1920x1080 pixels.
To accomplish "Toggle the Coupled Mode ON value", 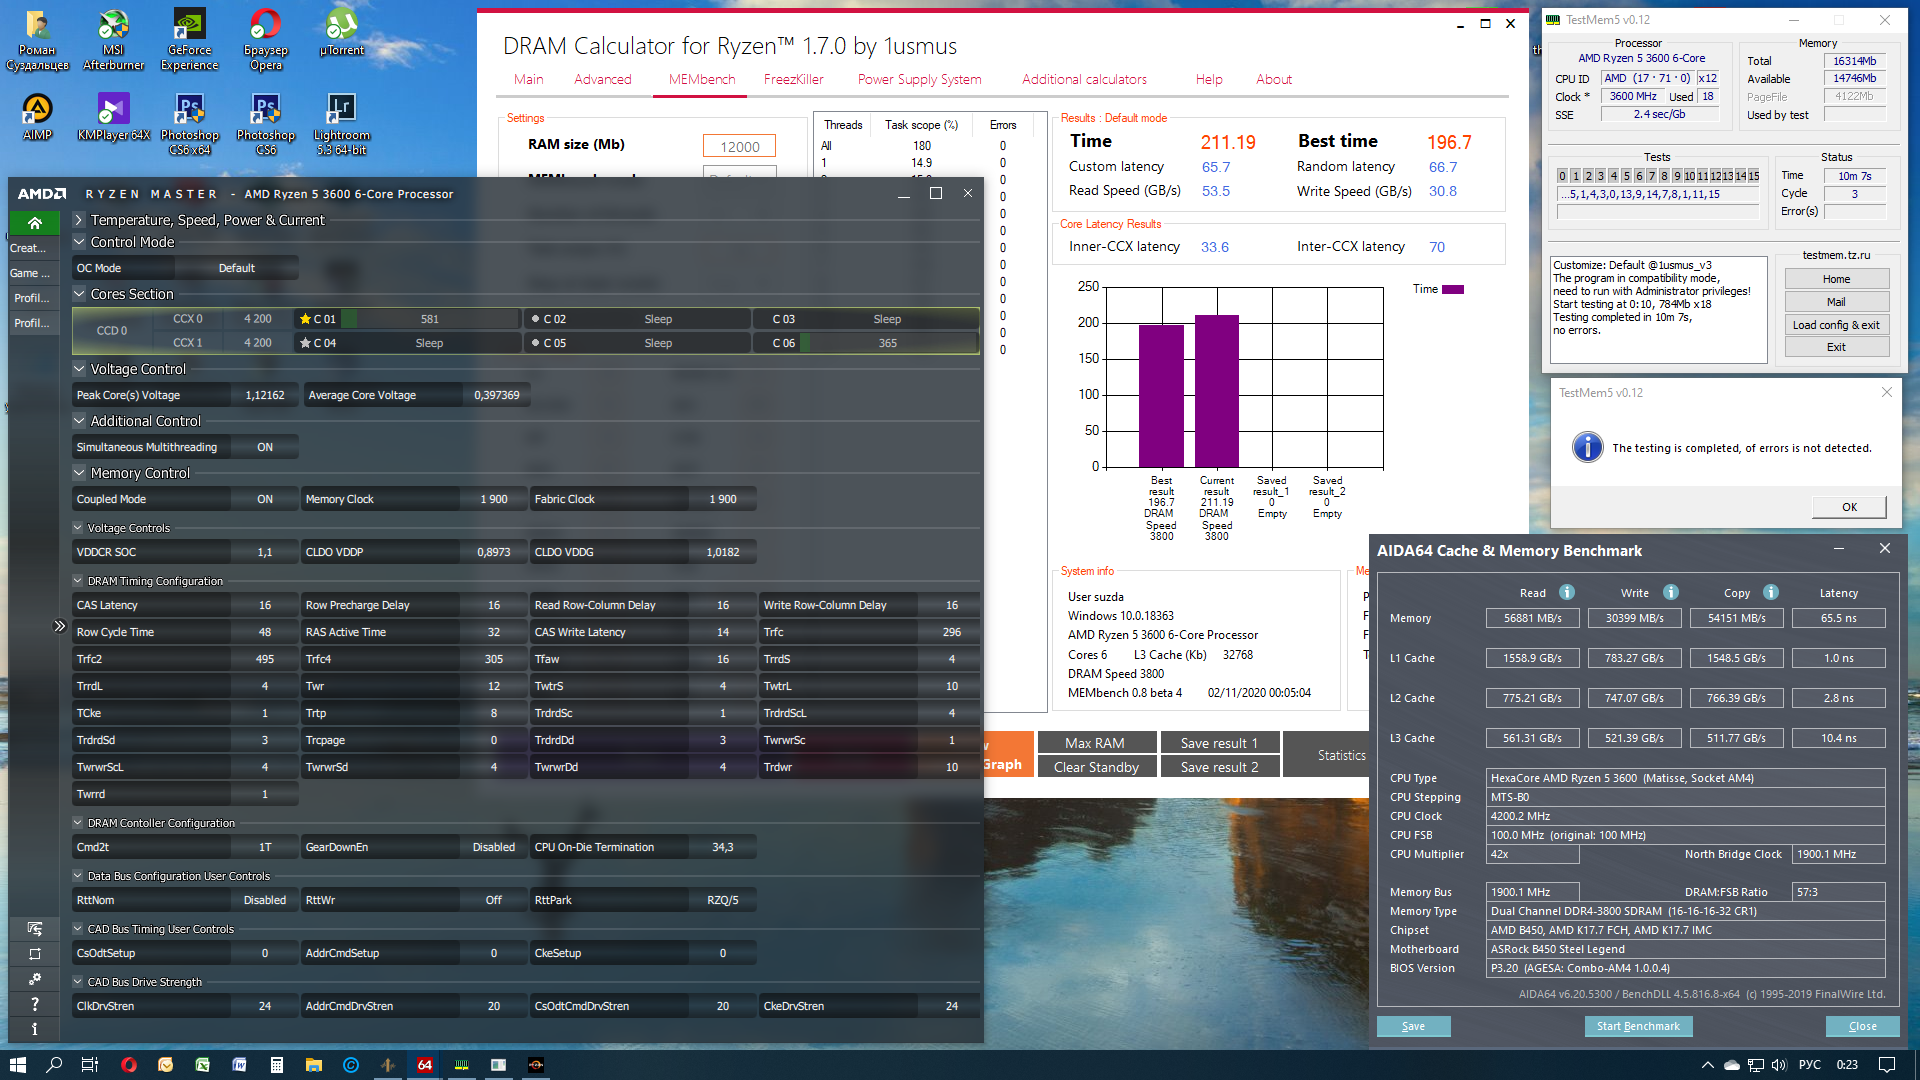I will pyautogui.click(x=264, y=499).
